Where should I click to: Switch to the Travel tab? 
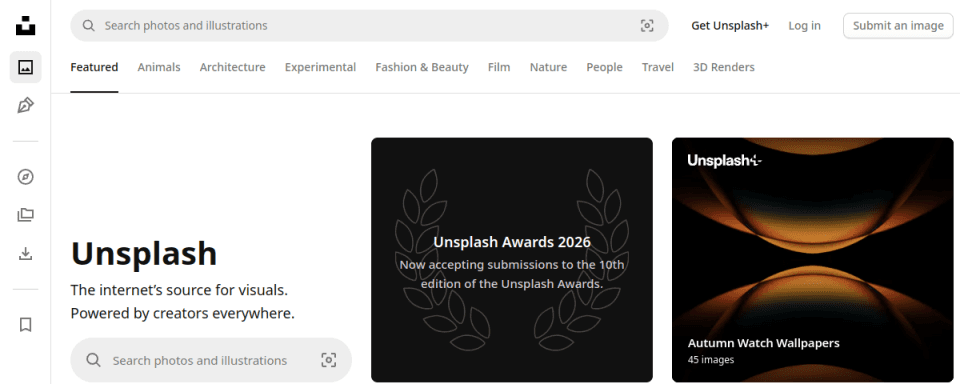point(658,67)
